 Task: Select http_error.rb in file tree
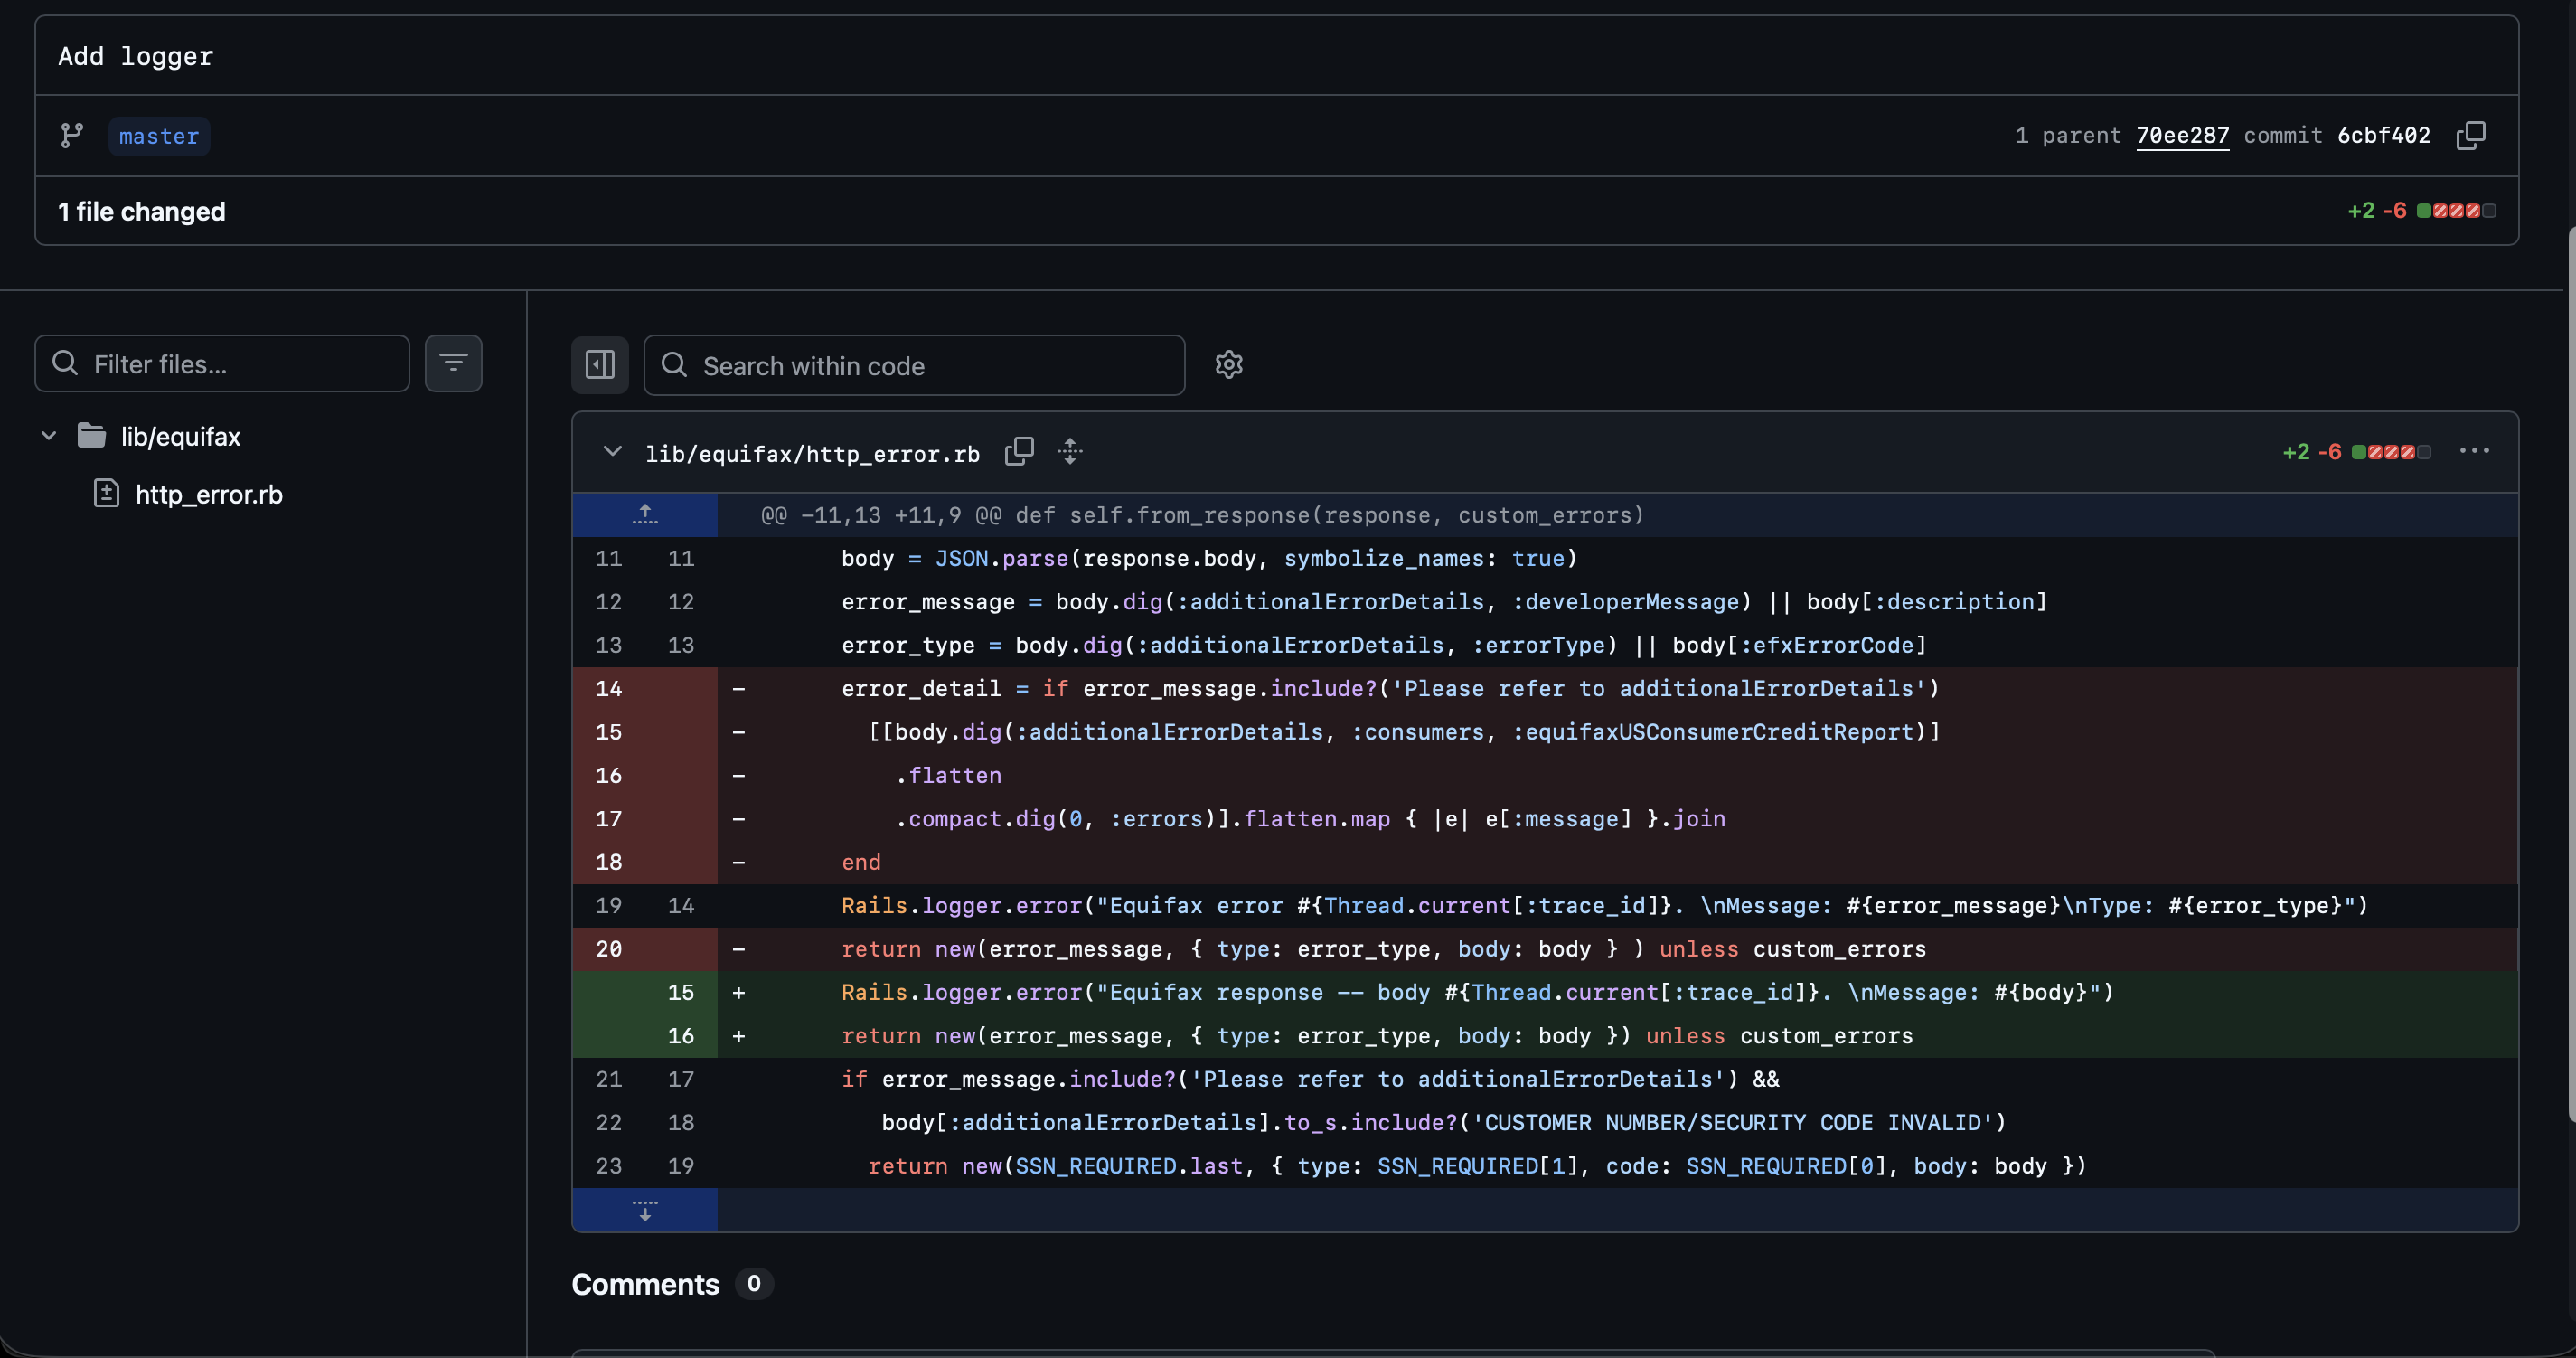click(209, 494)
